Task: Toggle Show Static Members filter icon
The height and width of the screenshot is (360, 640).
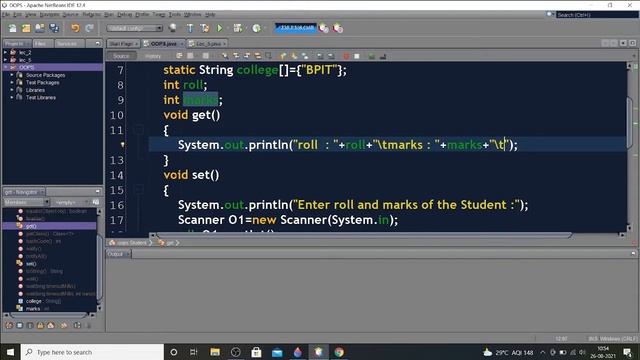Action: [30, 325]
